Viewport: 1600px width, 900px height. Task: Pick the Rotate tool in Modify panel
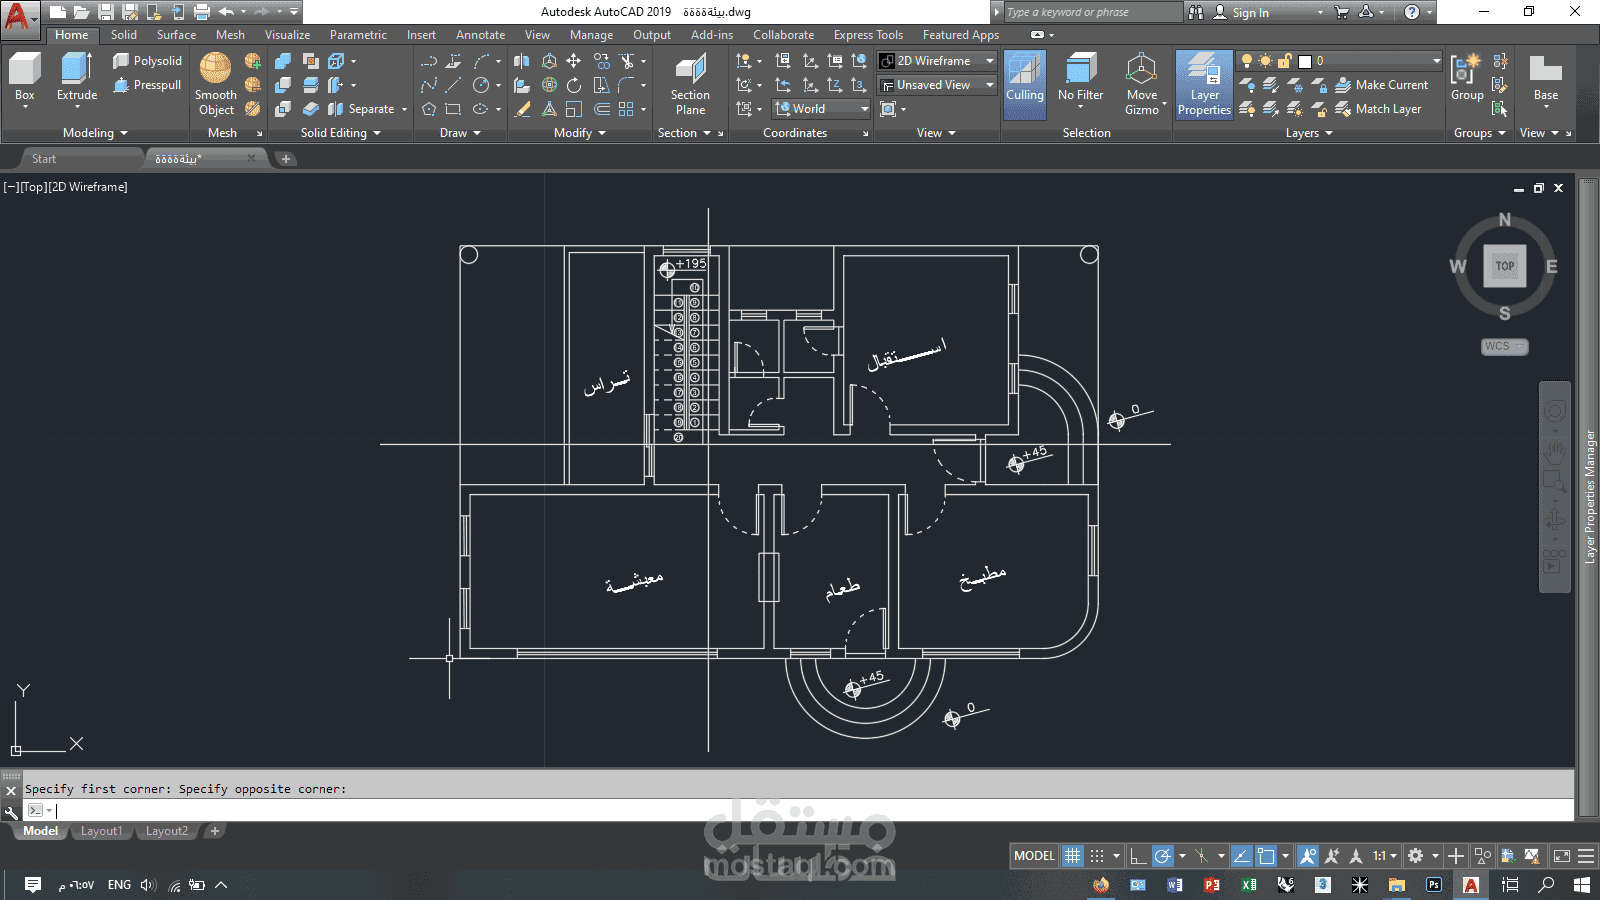574,85
